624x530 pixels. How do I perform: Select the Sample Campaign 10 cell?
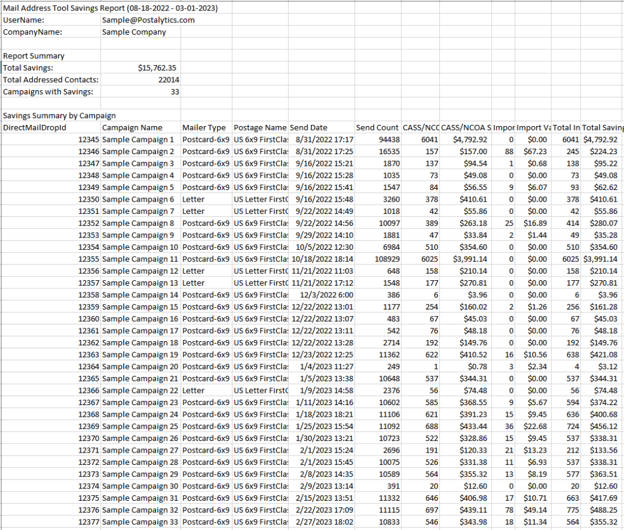(x=140, y=247)
